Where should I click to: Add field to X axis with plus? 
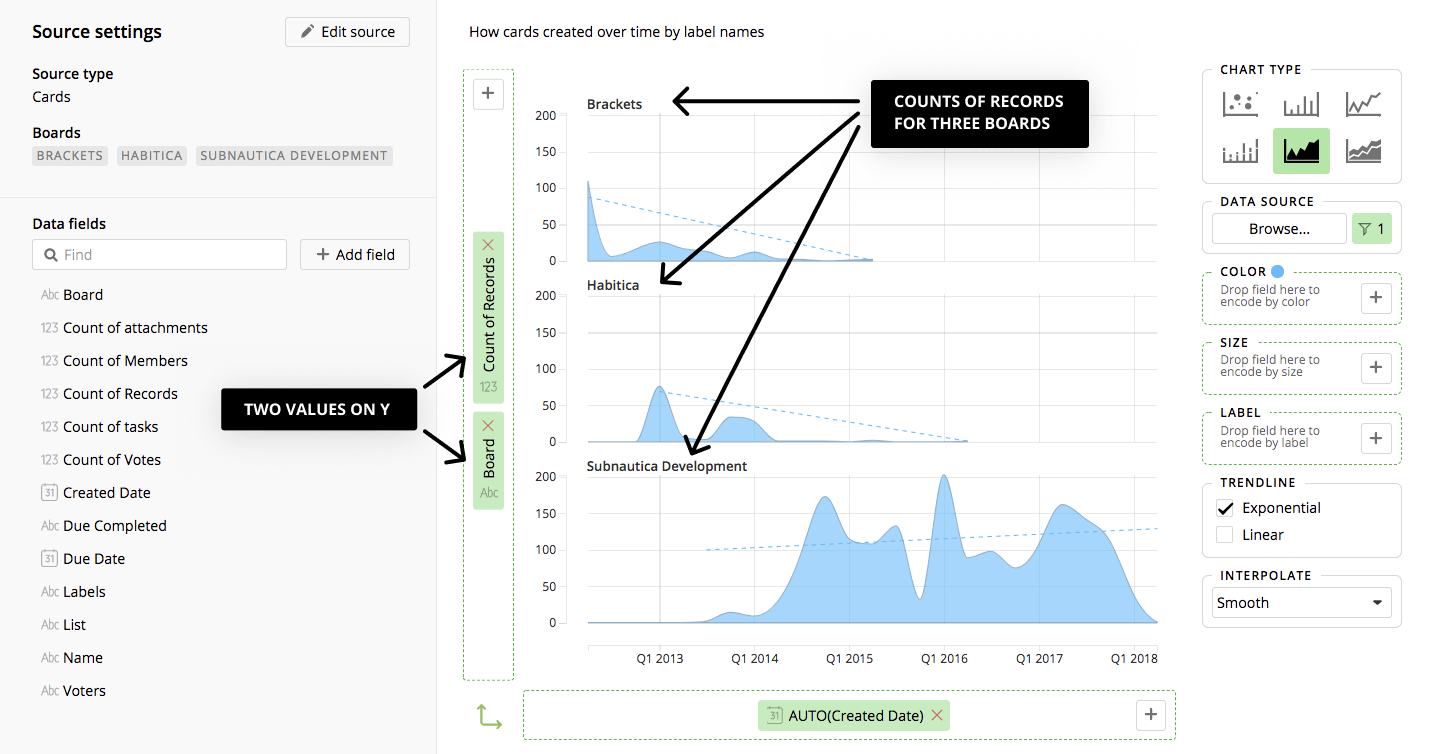point(1151,714)
